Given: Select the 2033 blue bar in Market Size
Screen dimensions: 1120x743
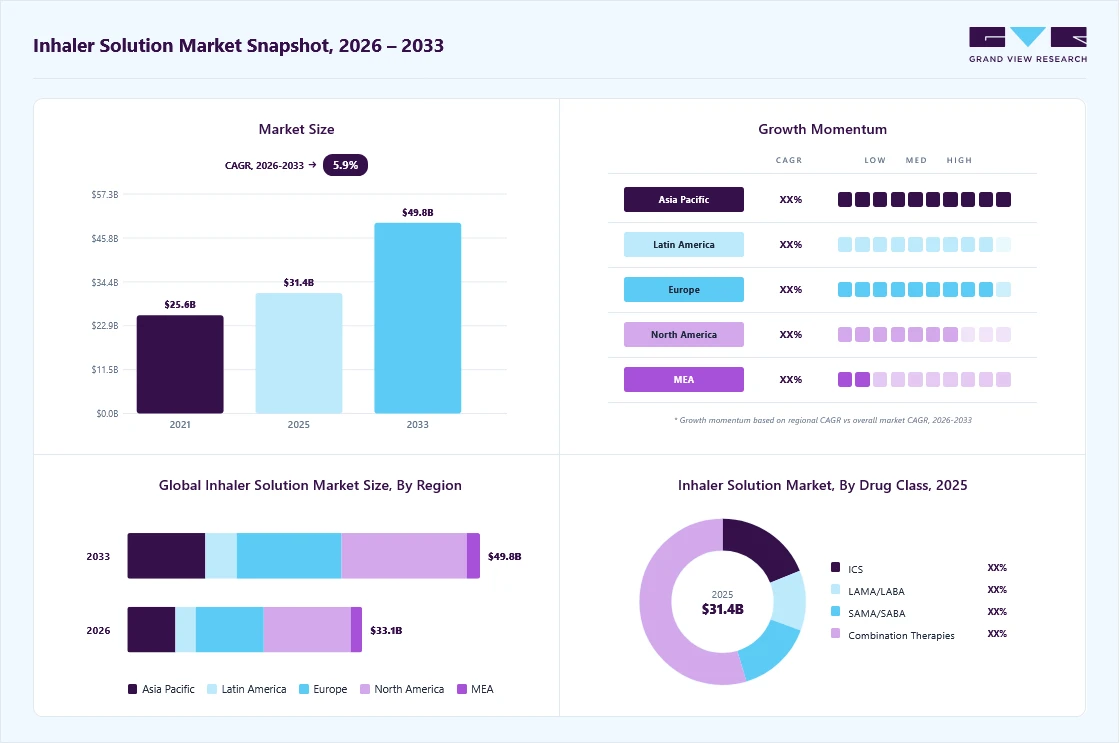Looking at the screenshot, I should point(418,318).
